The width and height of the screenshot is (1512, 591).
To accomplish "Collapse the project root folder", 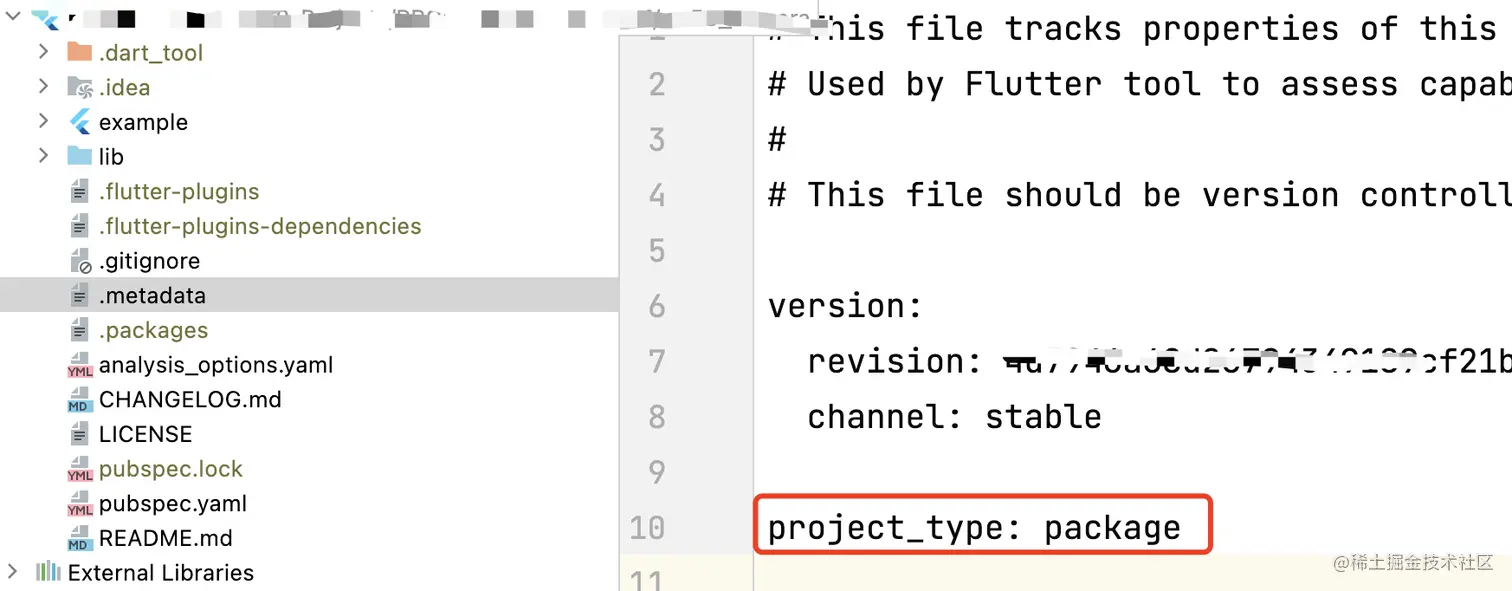I will coord(11,18).
